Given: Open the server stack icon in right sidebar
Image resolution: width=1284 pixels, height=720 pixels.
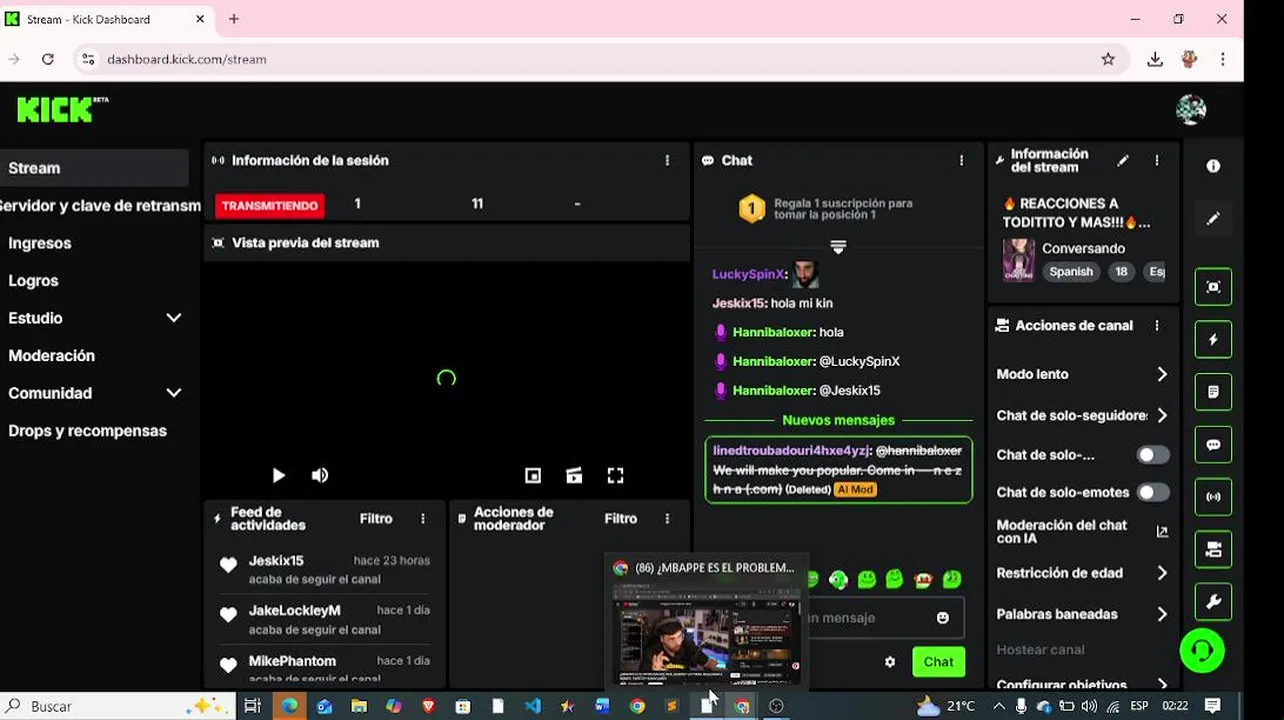Looking at the screenshot, I should click(x=1213, y=549).
